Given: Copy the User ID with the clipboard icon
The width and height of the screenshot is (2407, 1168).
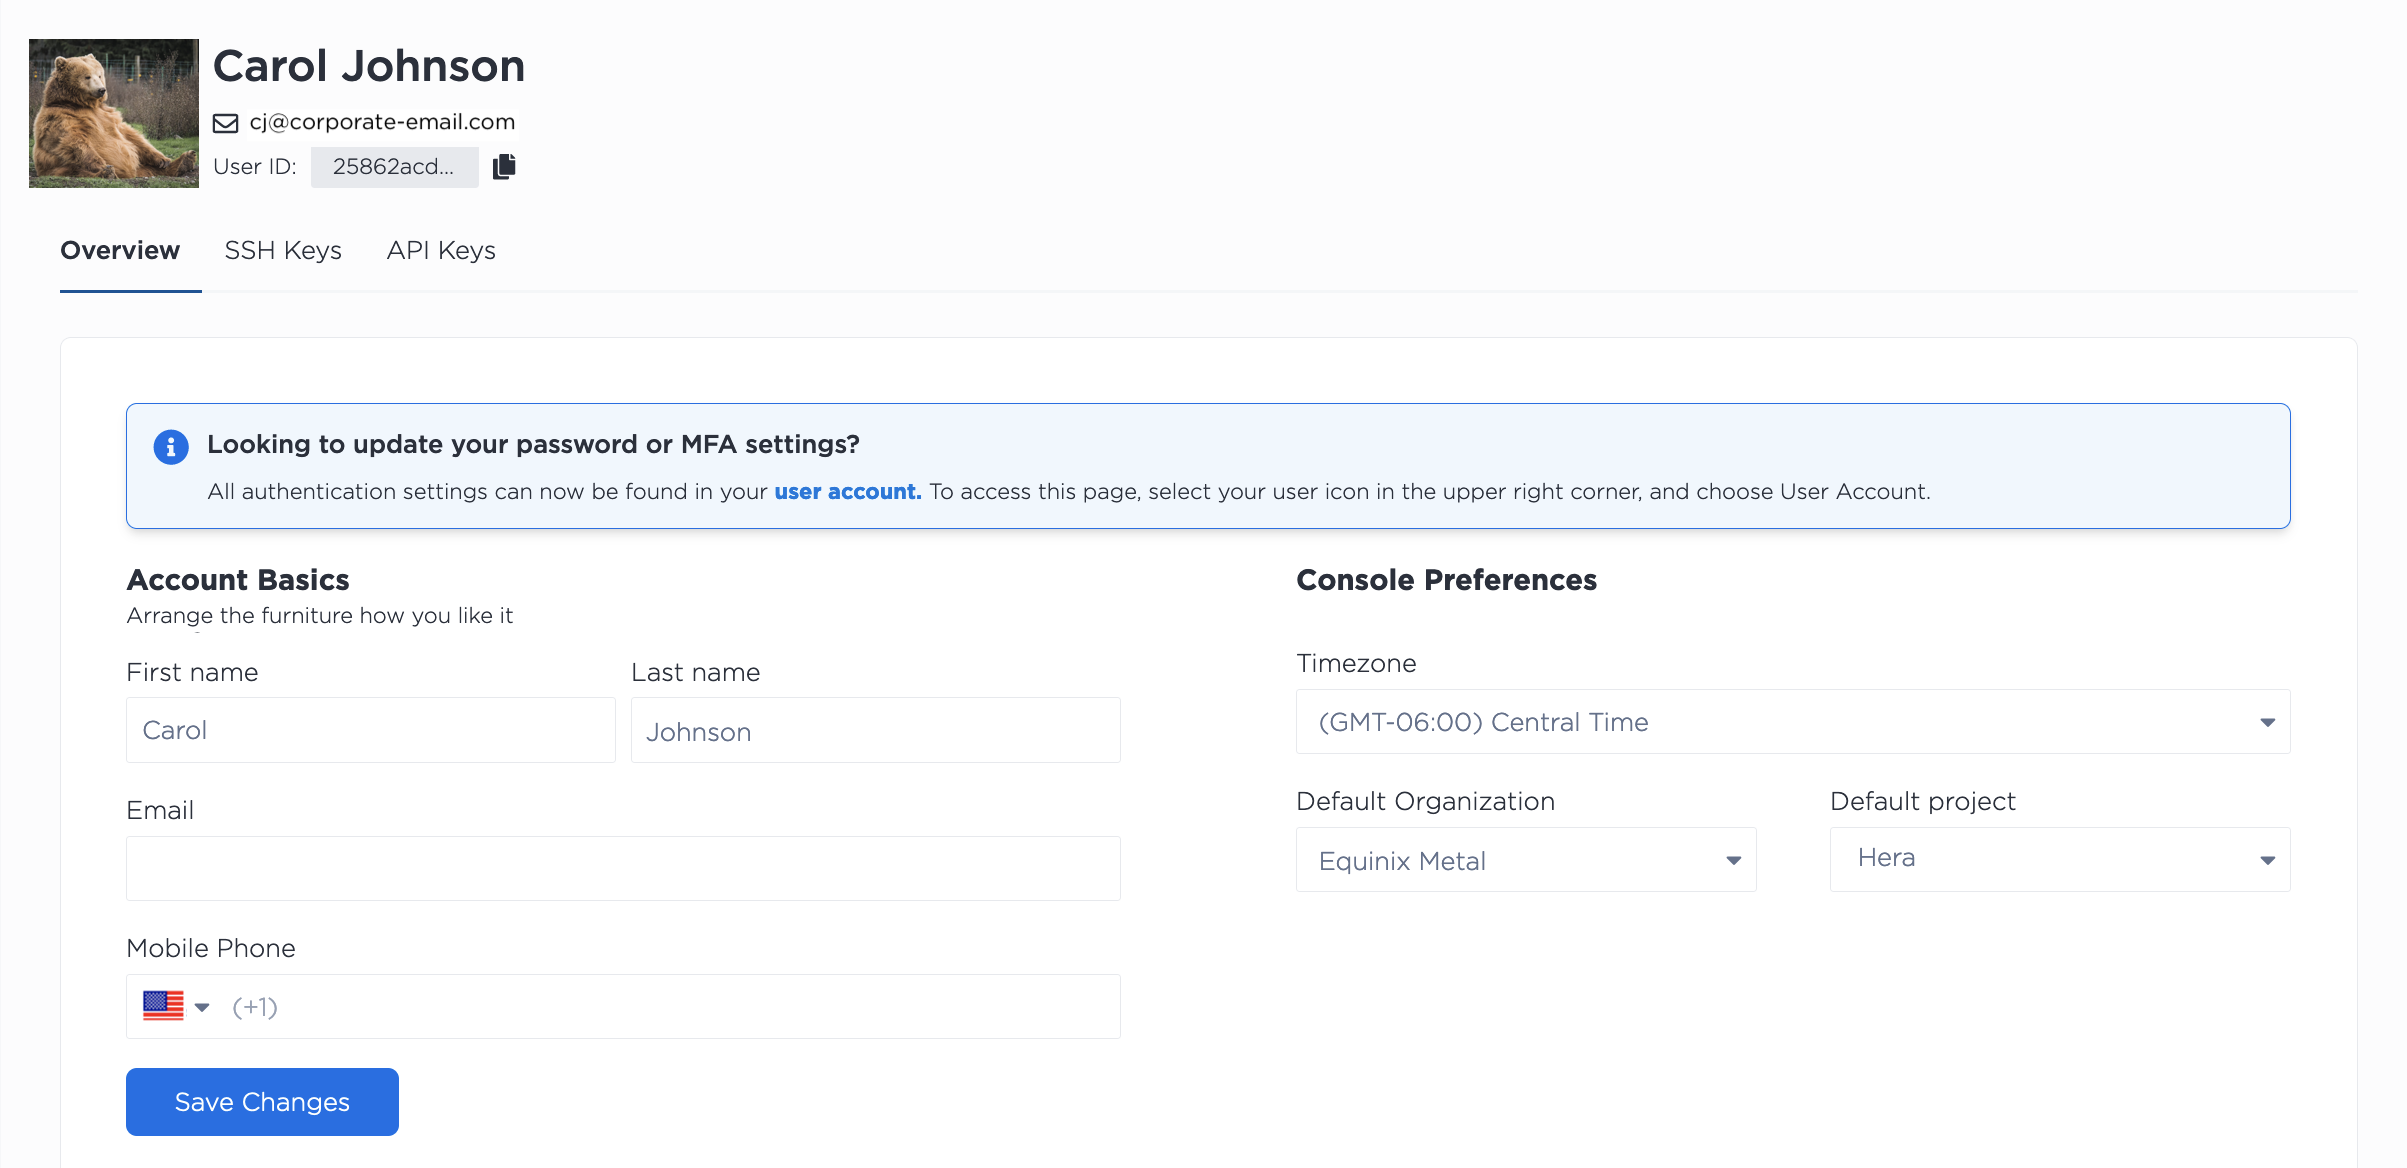Looking at the screenshot, I should pyautogui.click(x=504, y=166).
